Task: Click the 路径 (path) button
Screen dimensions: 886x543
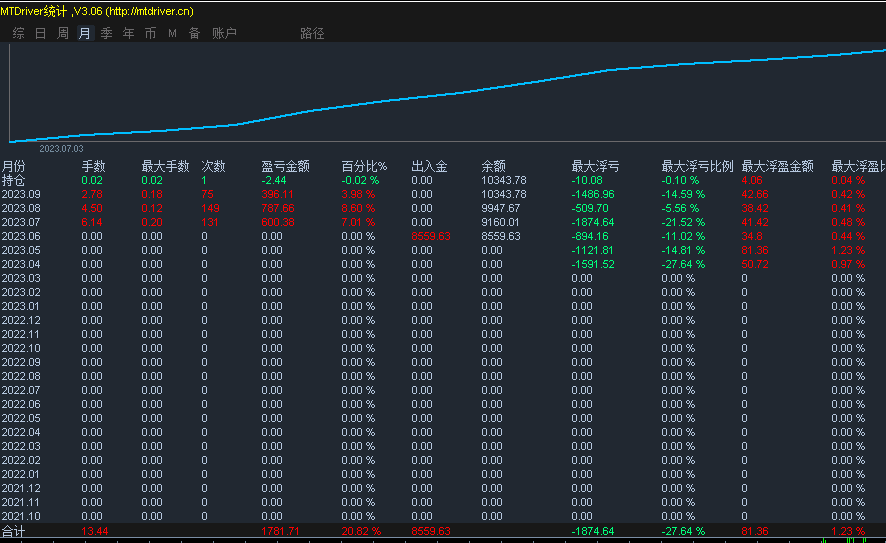Action: pos(312,33)
